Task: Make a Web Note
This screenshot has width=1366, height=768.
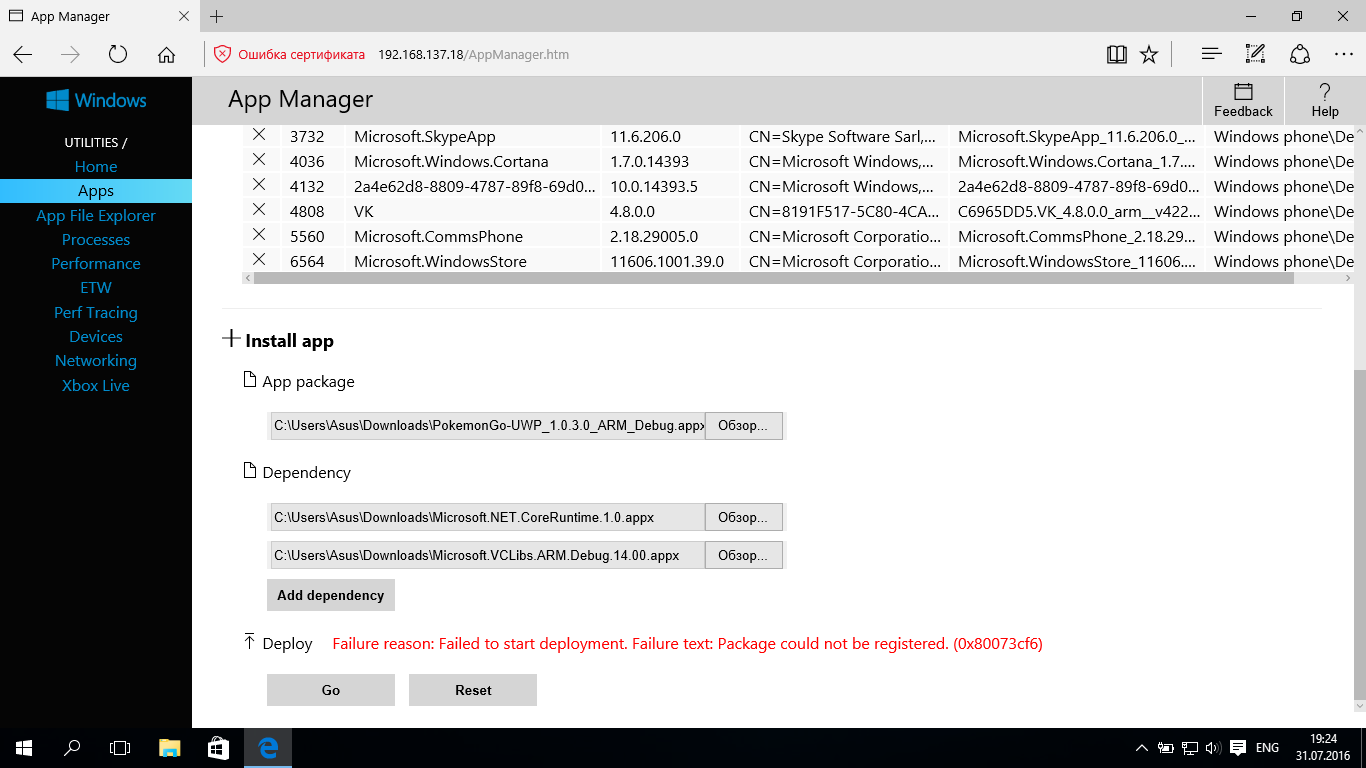Action: [x=1255, y=54]
